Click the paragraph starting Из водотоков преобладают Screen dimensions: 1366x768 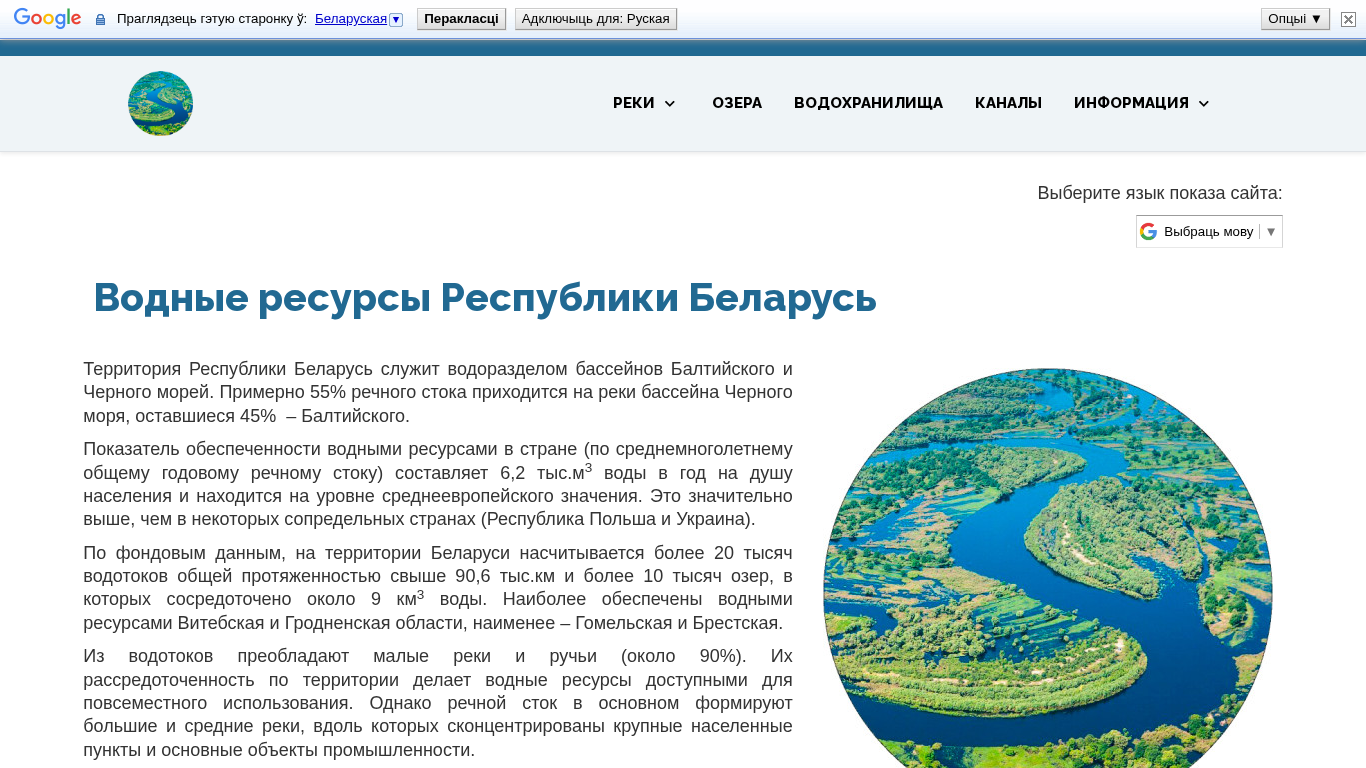click(438, 703)
